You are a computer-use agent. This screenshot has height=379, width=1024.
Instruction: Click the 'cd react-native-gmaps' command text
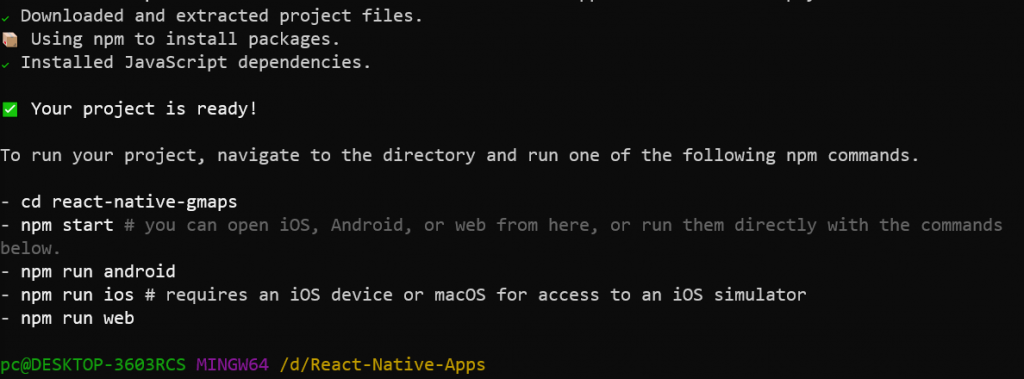tap(128, 202)
